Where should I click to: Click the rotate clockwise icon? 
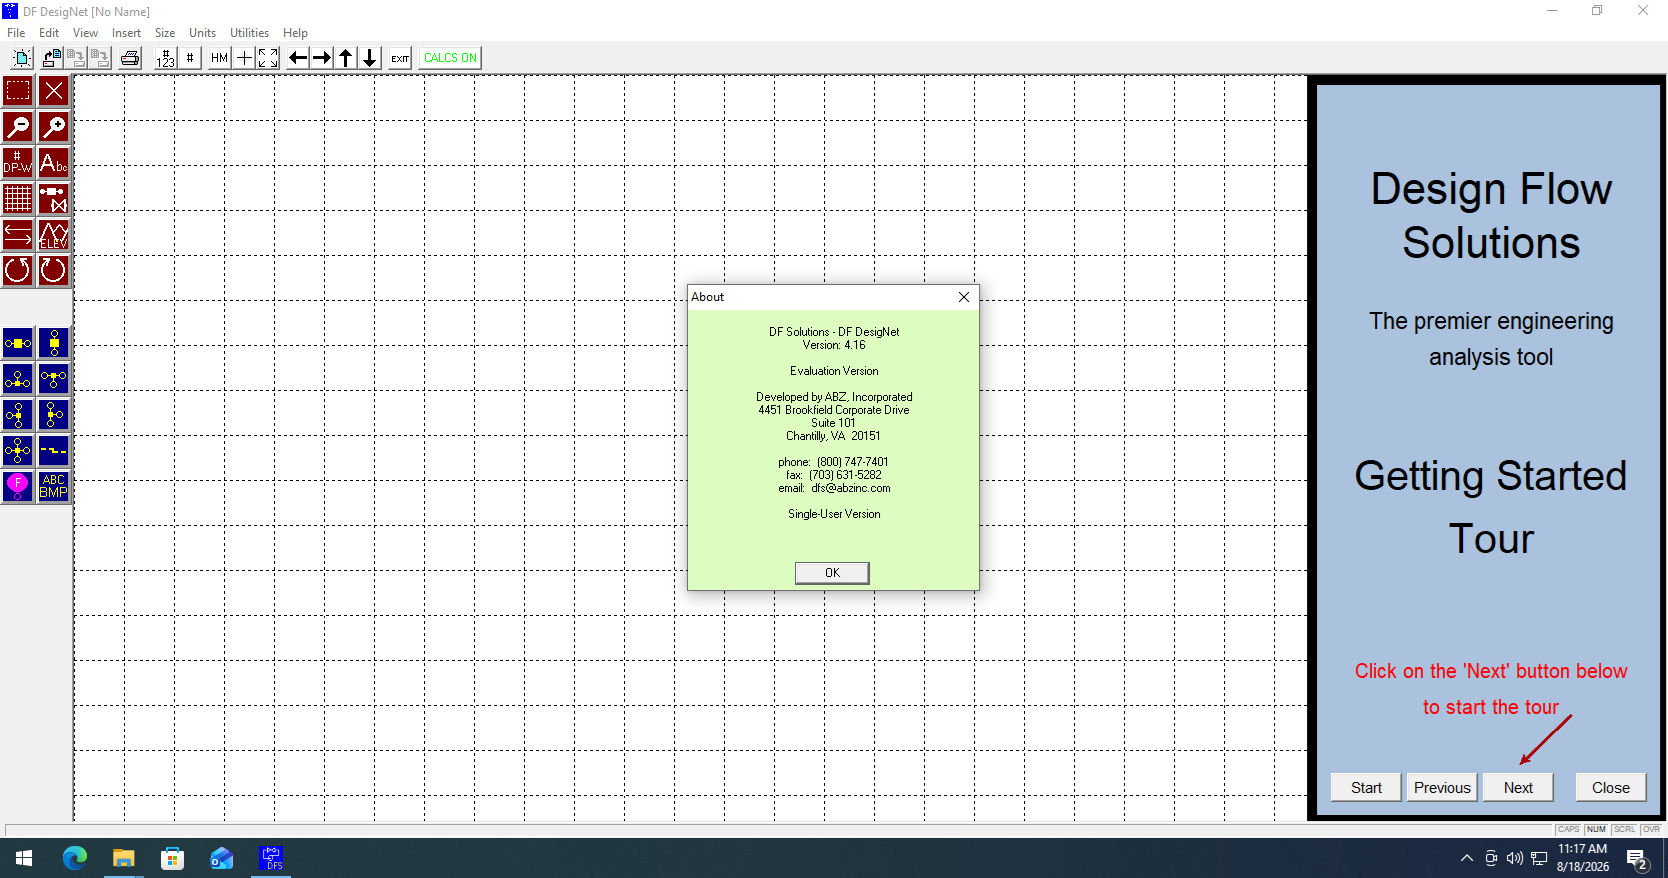(x=54, y=271)
